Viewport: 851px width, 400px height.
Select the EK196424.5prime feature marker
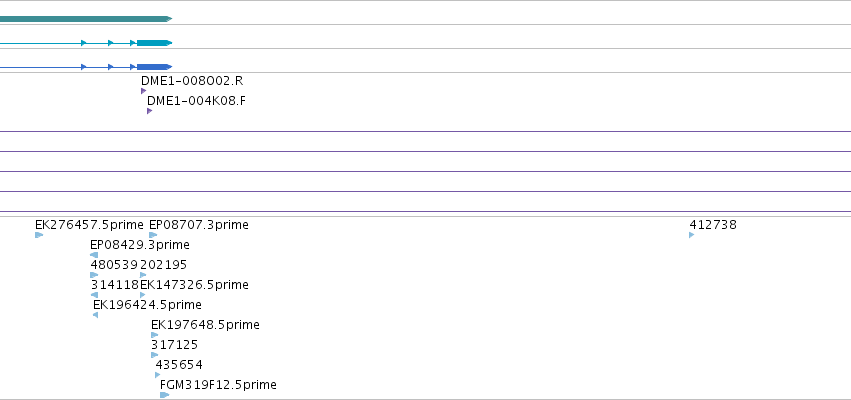click(x=96, y=315)
